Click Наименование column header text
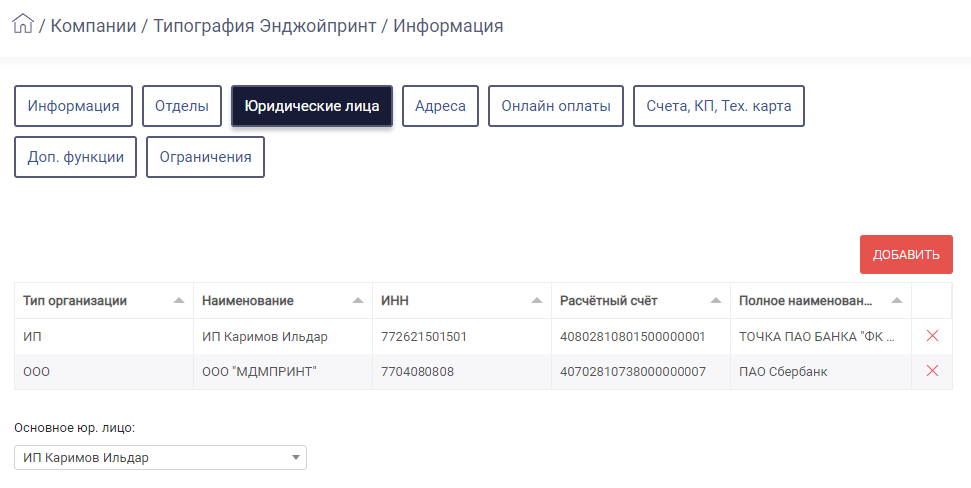This screenshot has height=488, width=971. coord(248,301)
